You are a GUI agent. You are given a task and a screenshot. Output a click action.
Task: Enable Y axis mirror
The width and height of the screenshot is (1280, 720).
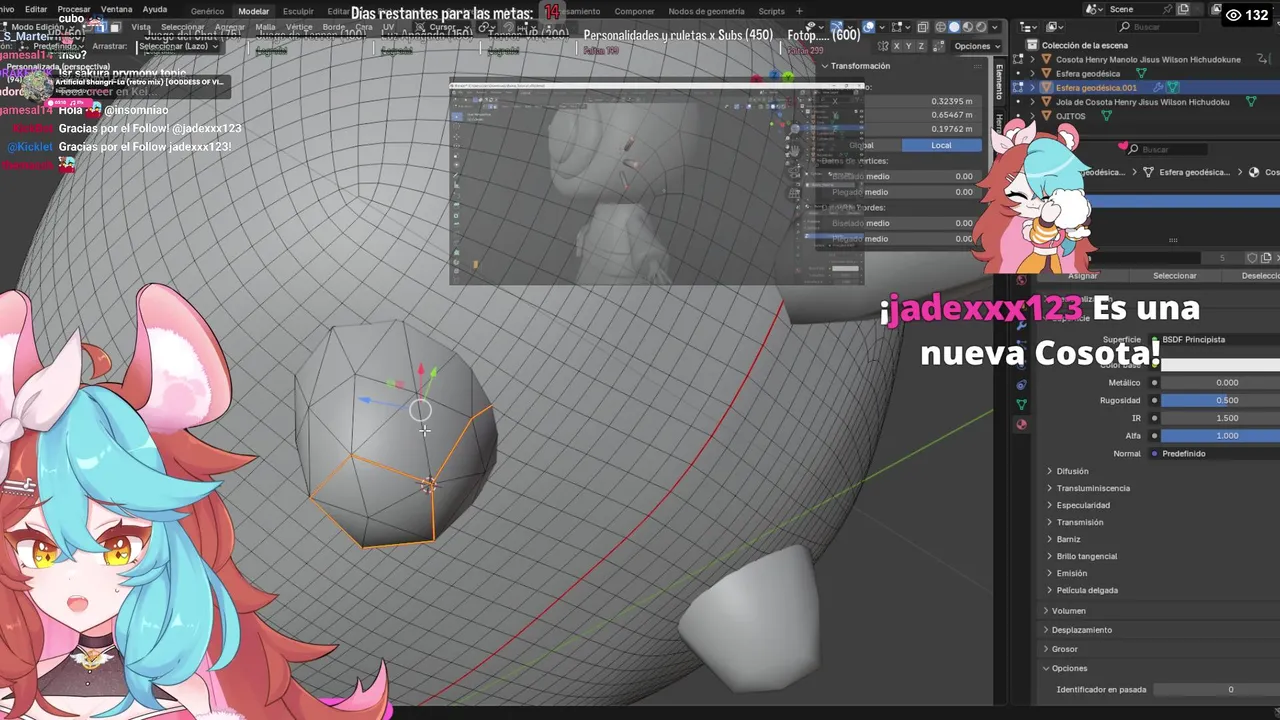tap(909, 46)
